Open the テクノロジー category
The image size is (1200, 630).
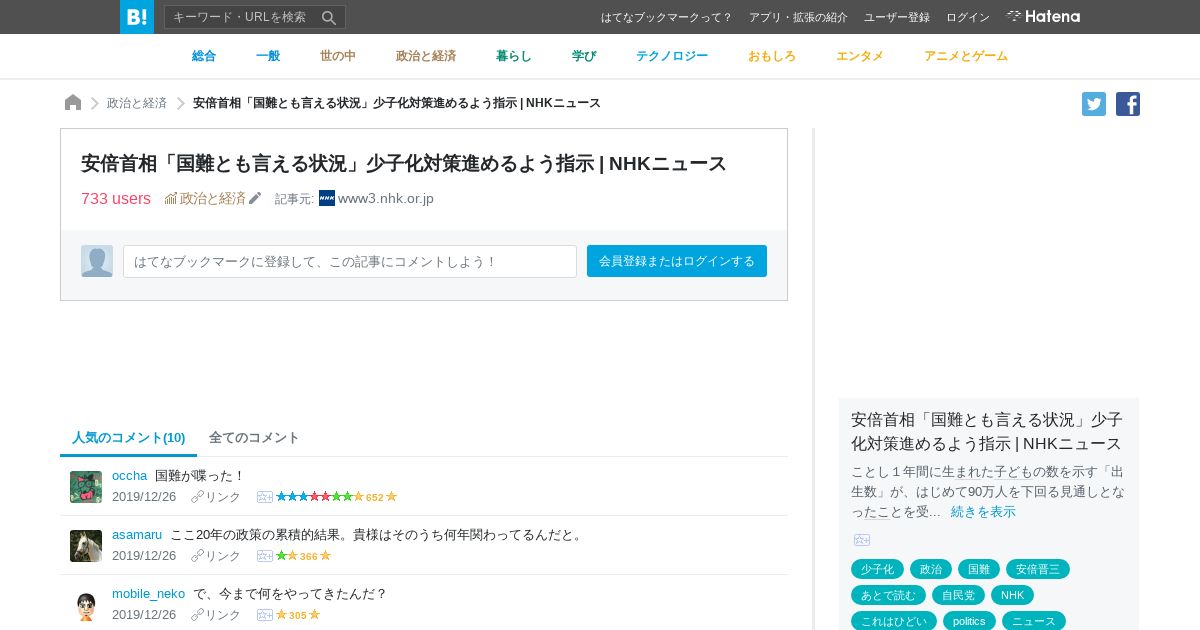pos(672,56)
